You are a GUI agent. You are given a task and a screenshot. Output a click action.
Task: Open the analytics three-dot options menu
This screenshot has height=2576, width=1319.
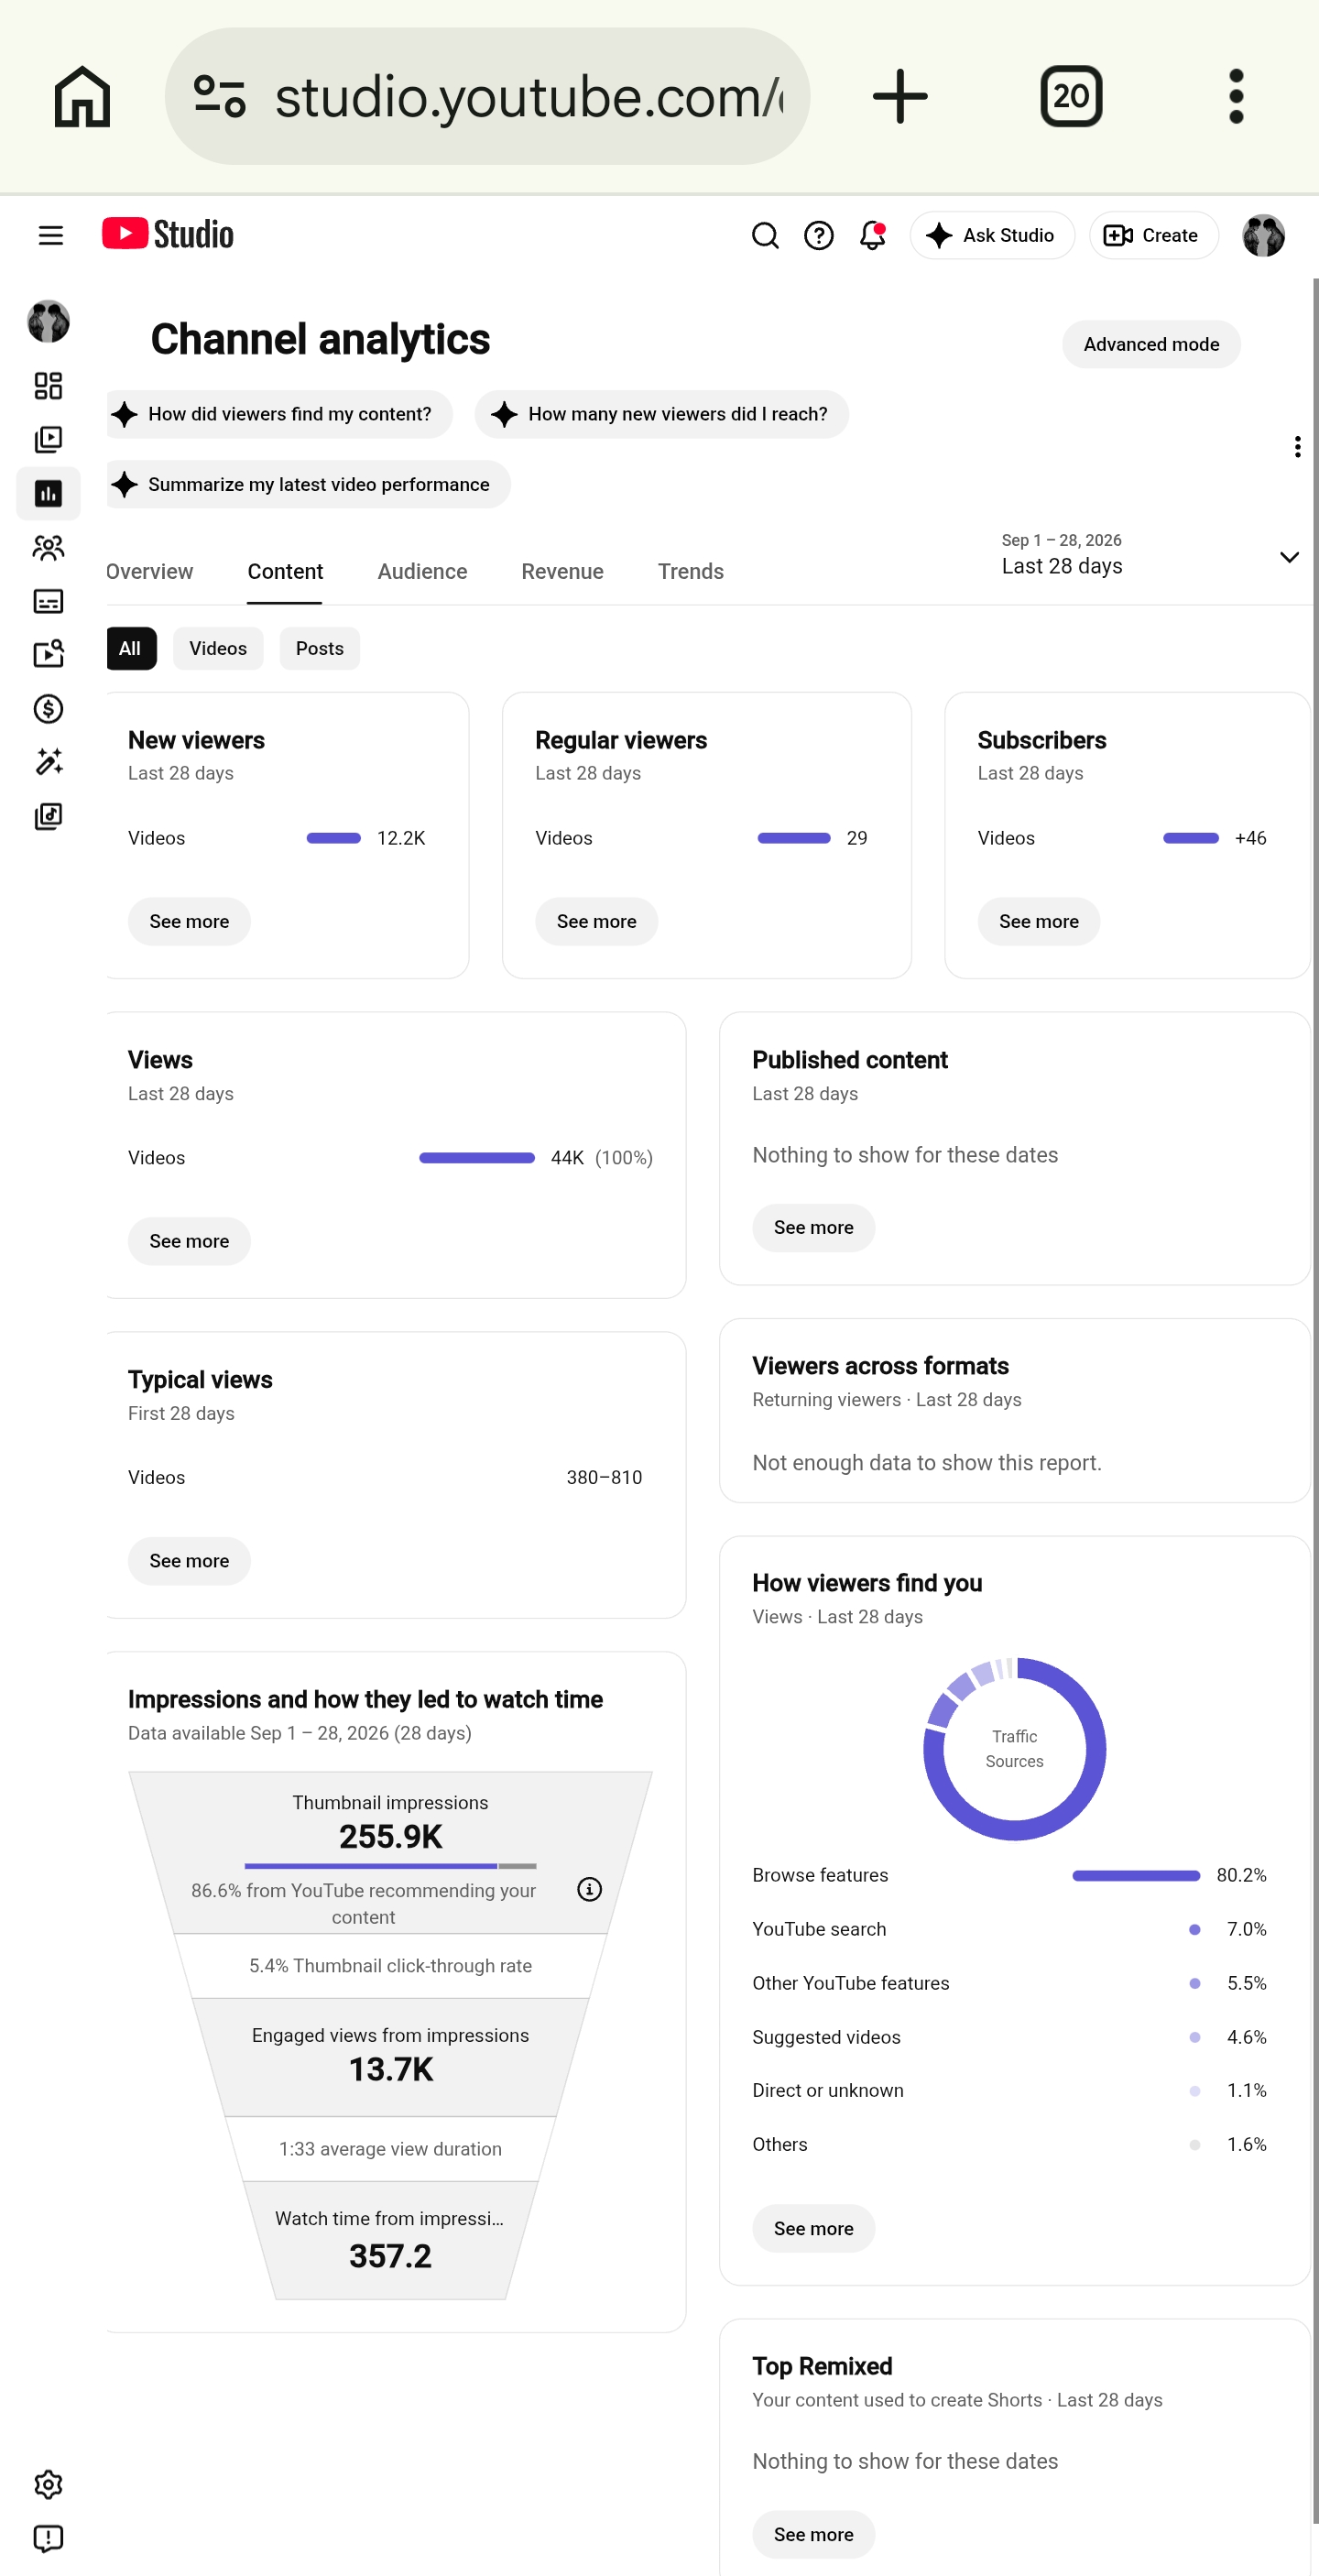1298,447
